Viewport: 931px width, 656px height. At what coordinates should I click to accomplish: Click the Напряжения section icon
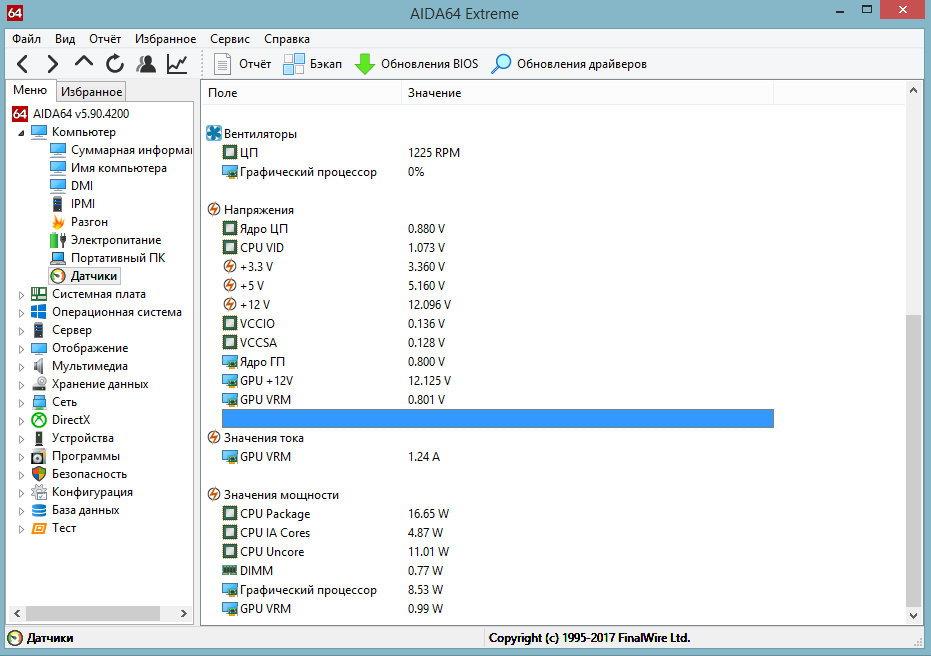click(214, 210)
